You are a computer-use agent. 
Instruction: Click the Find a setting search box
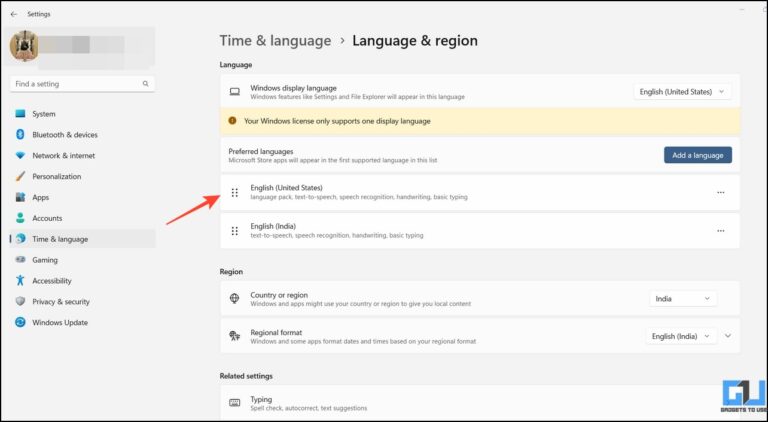tap(75, 84)
